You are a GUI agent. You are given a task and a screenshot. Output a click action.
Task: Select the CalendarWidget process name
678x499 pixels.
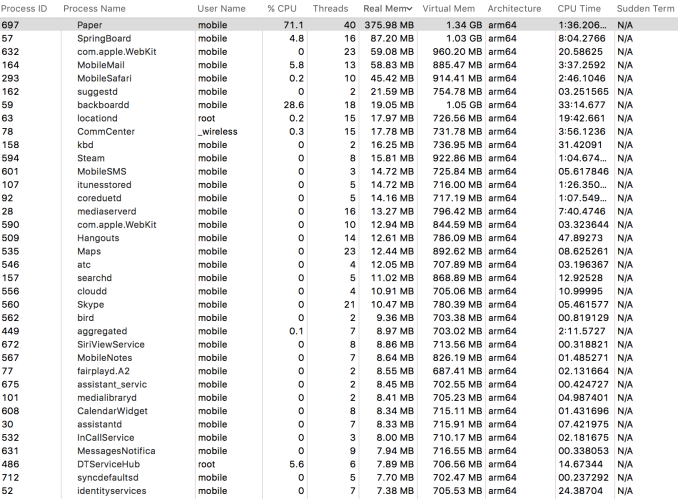(112, 411)
